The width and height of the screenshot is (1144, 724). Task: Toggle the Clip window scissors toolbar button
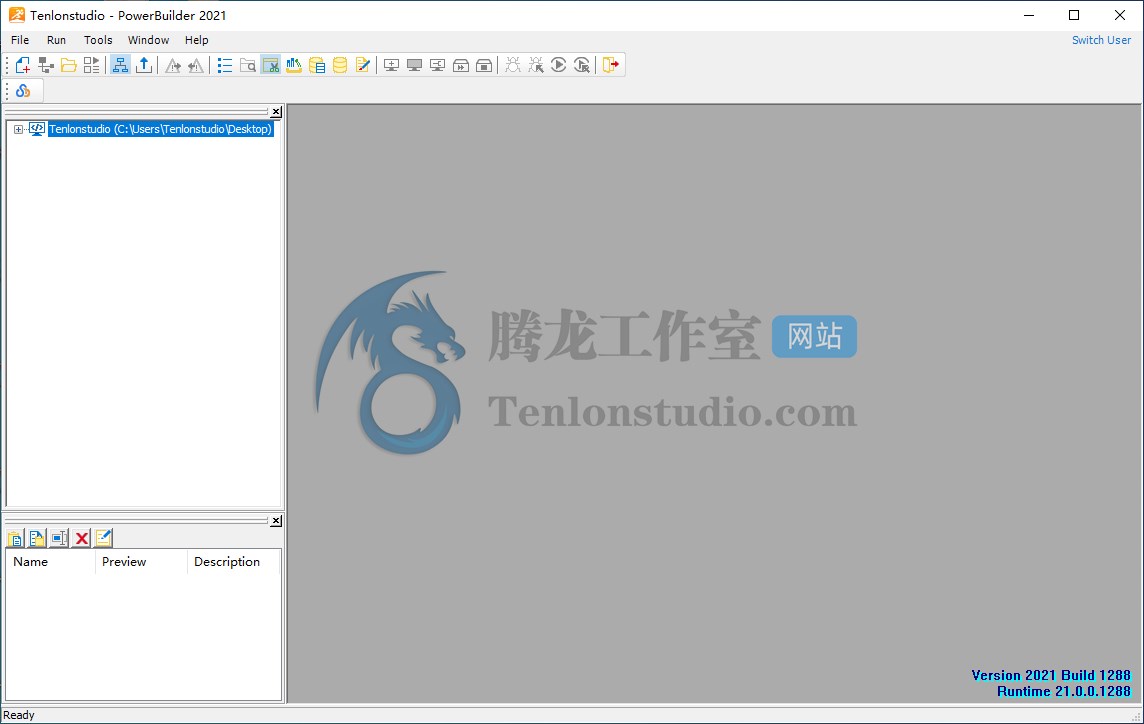pyautogui.click(x=271, y=66)
